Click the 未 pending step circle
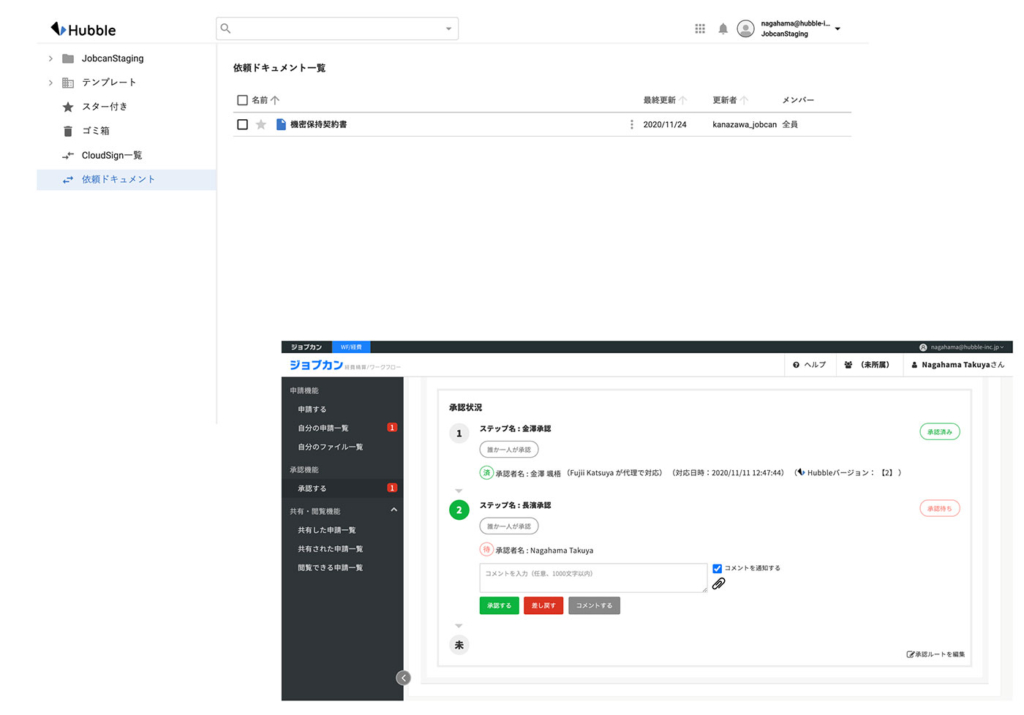Image resolution: width=1024 pixels, height=715 pixels. [x=459, y=645]
